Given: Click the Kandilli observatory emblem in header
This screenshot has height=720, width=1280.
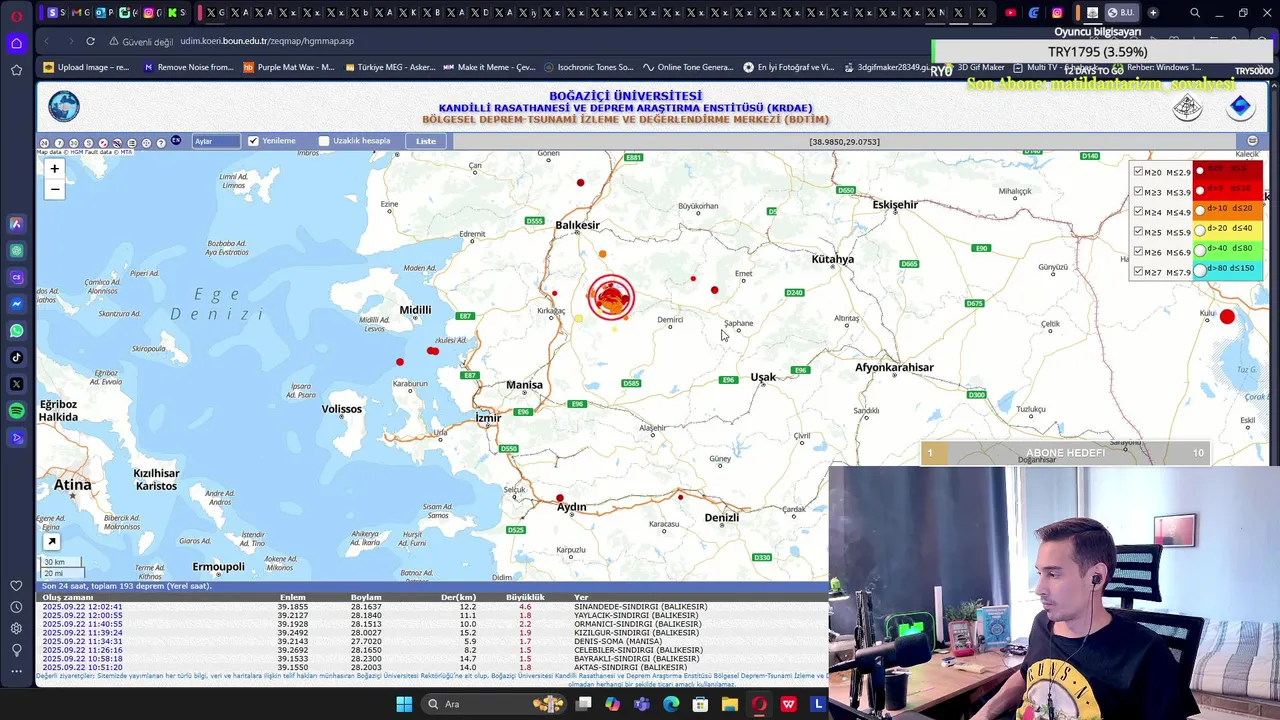Looking at the screenshot, I should pyautogui.click(x=1187, y=107).
